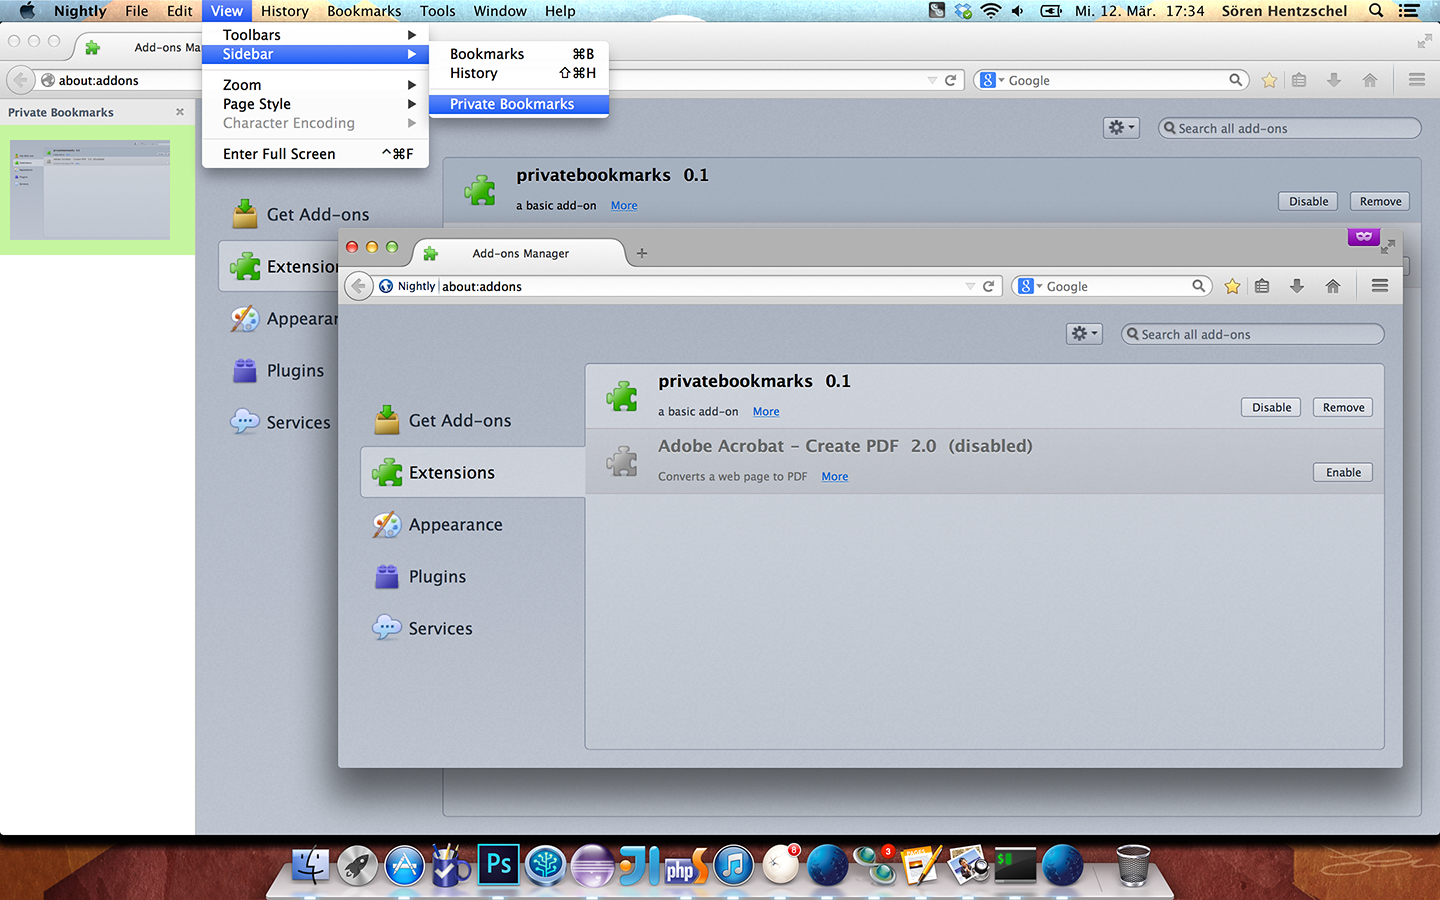Image resolution: width=1440 pixels, height=900 pixels.
Task: Open the Downloads arrow in the front window
Action: coord(1297,286)
